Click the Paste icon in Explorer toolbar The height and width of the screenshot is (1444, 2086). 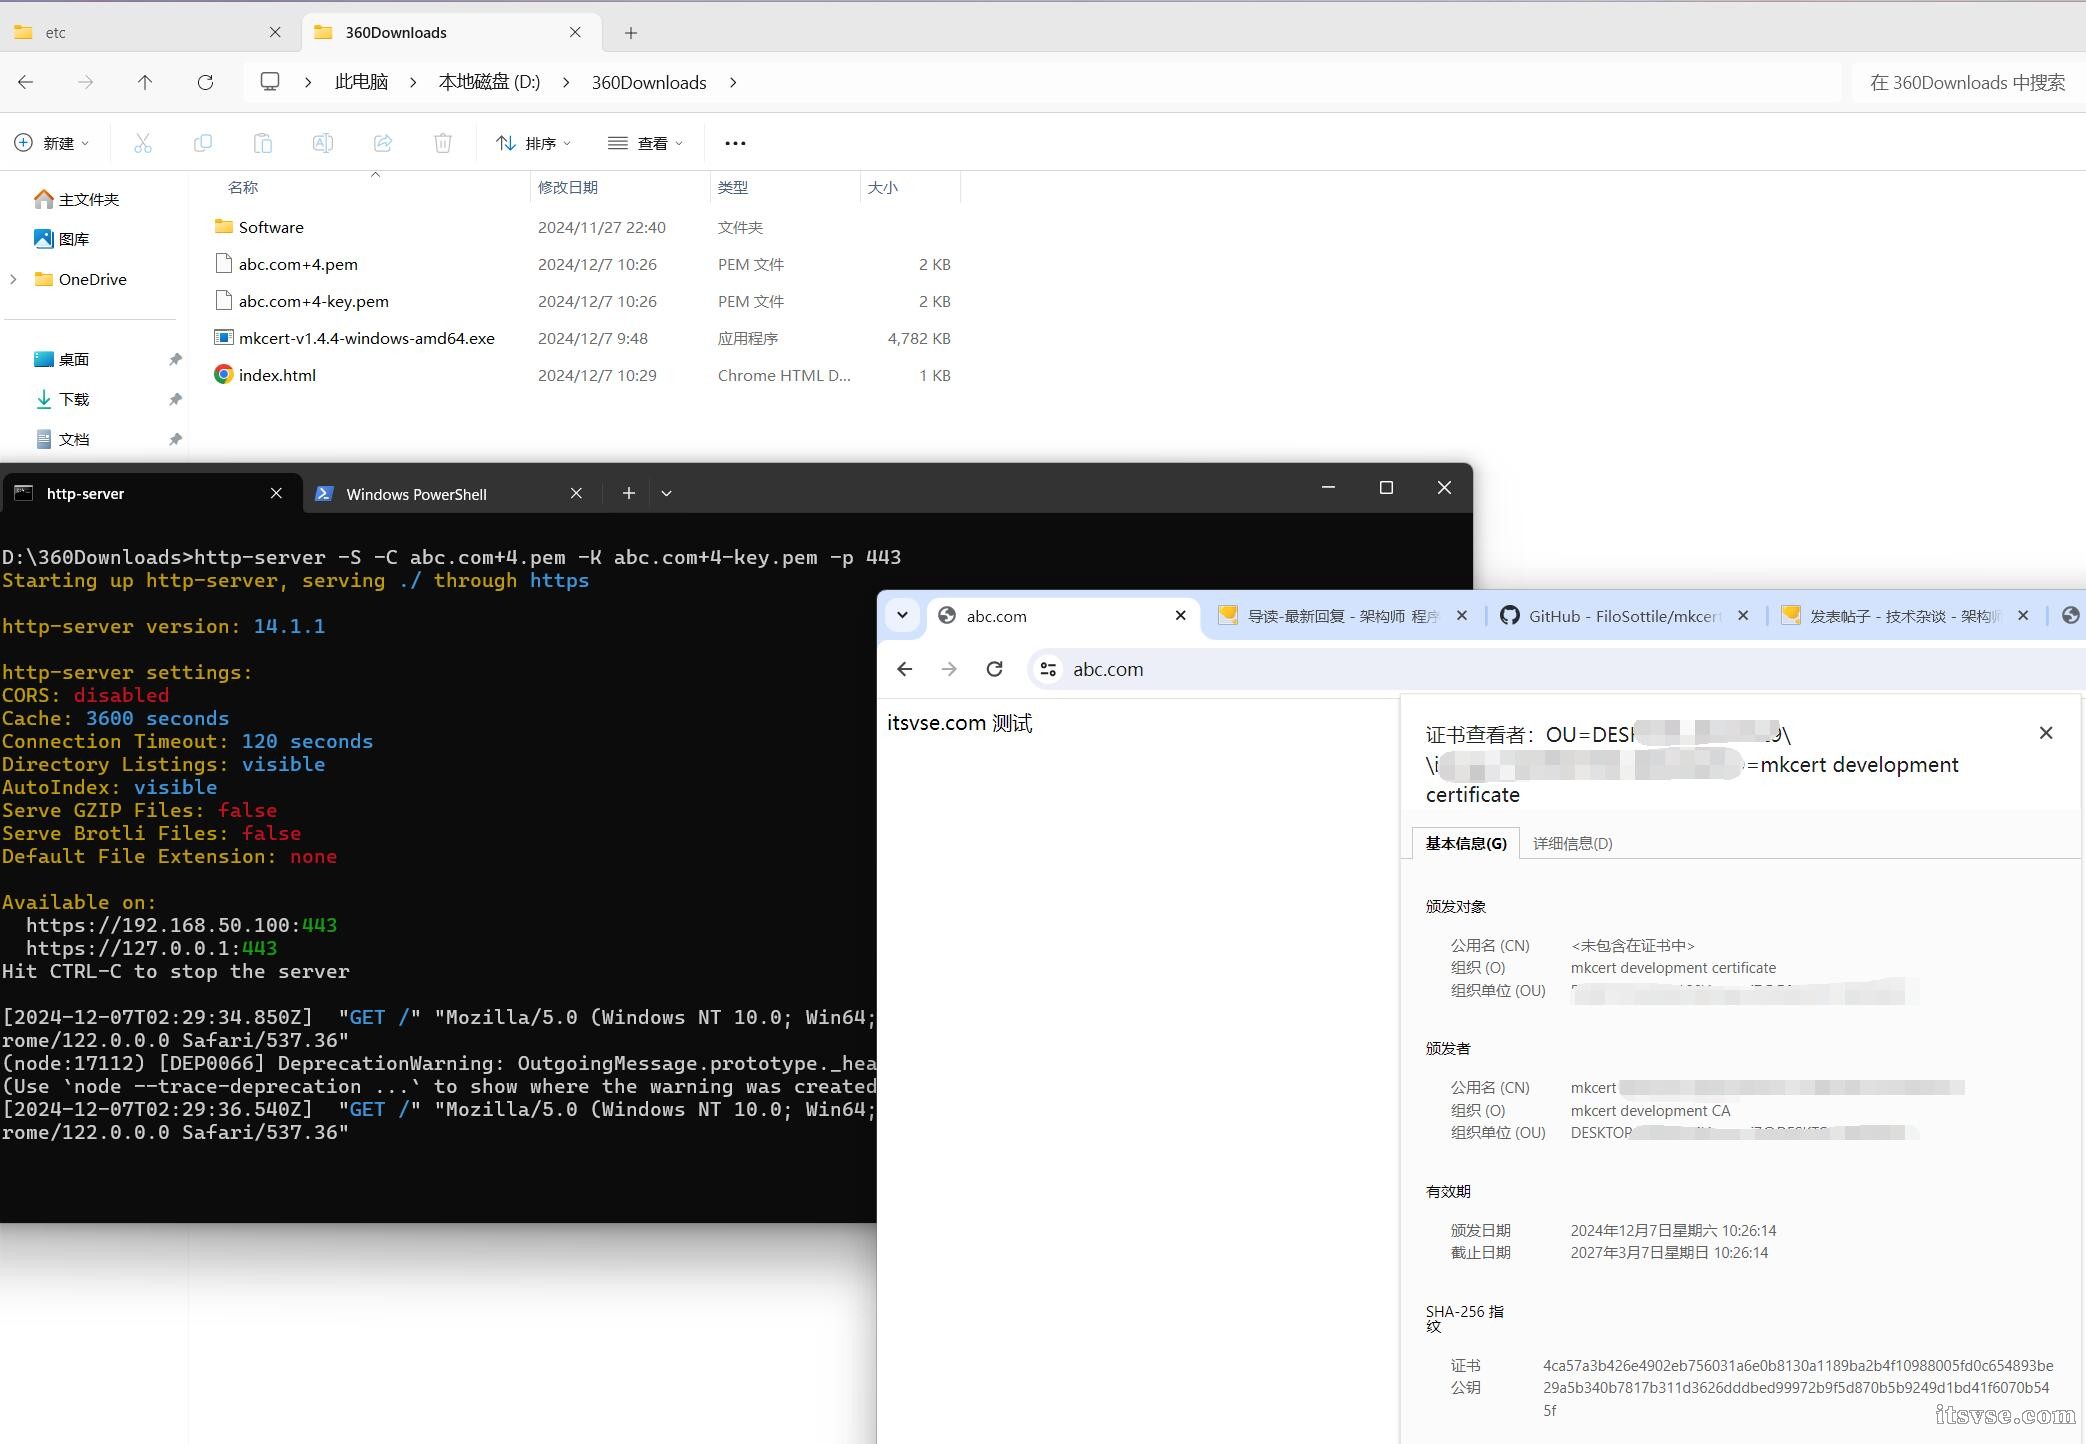coord(263,143)
